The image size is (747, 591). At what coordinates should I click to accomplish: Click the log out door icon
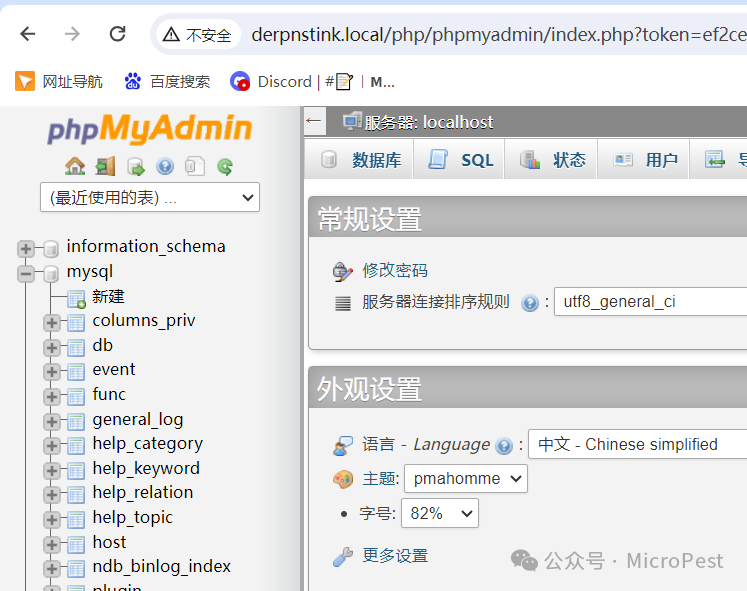pyautogui.click(x=105, y=167)
